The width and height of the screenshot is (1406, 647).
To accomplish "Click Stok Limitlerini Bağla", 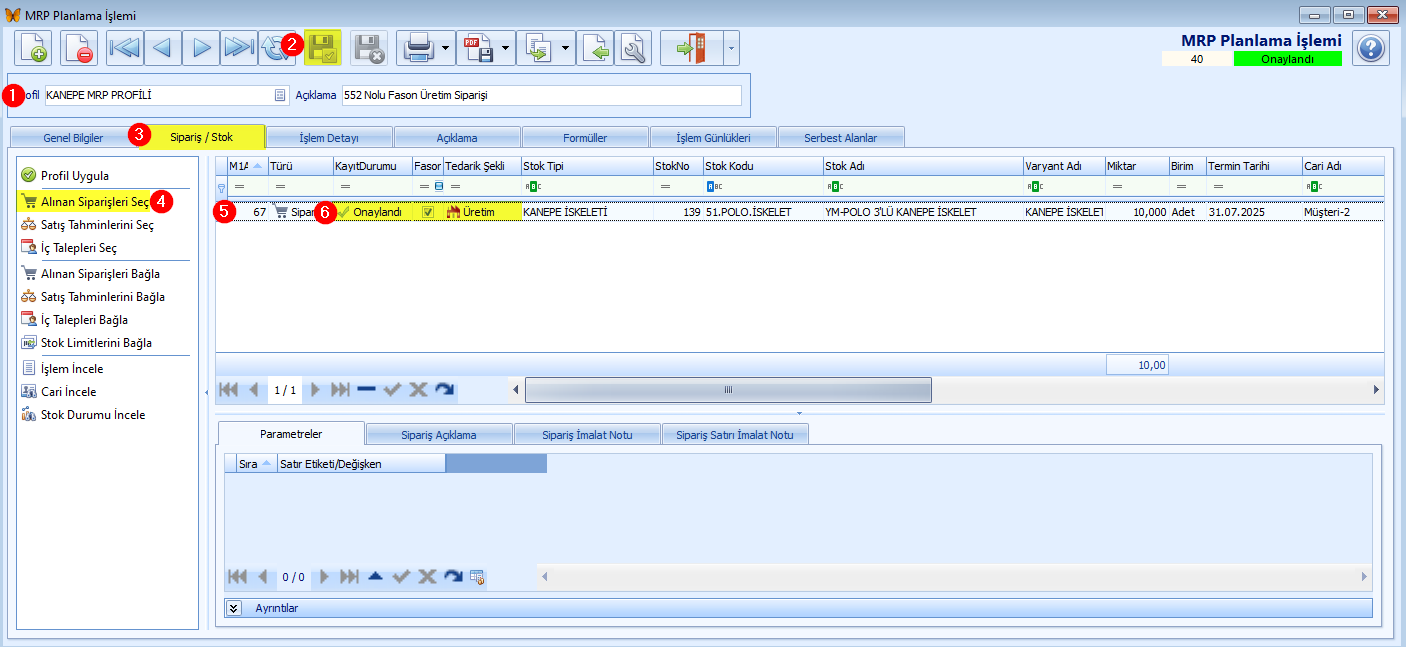I will 96,342.
